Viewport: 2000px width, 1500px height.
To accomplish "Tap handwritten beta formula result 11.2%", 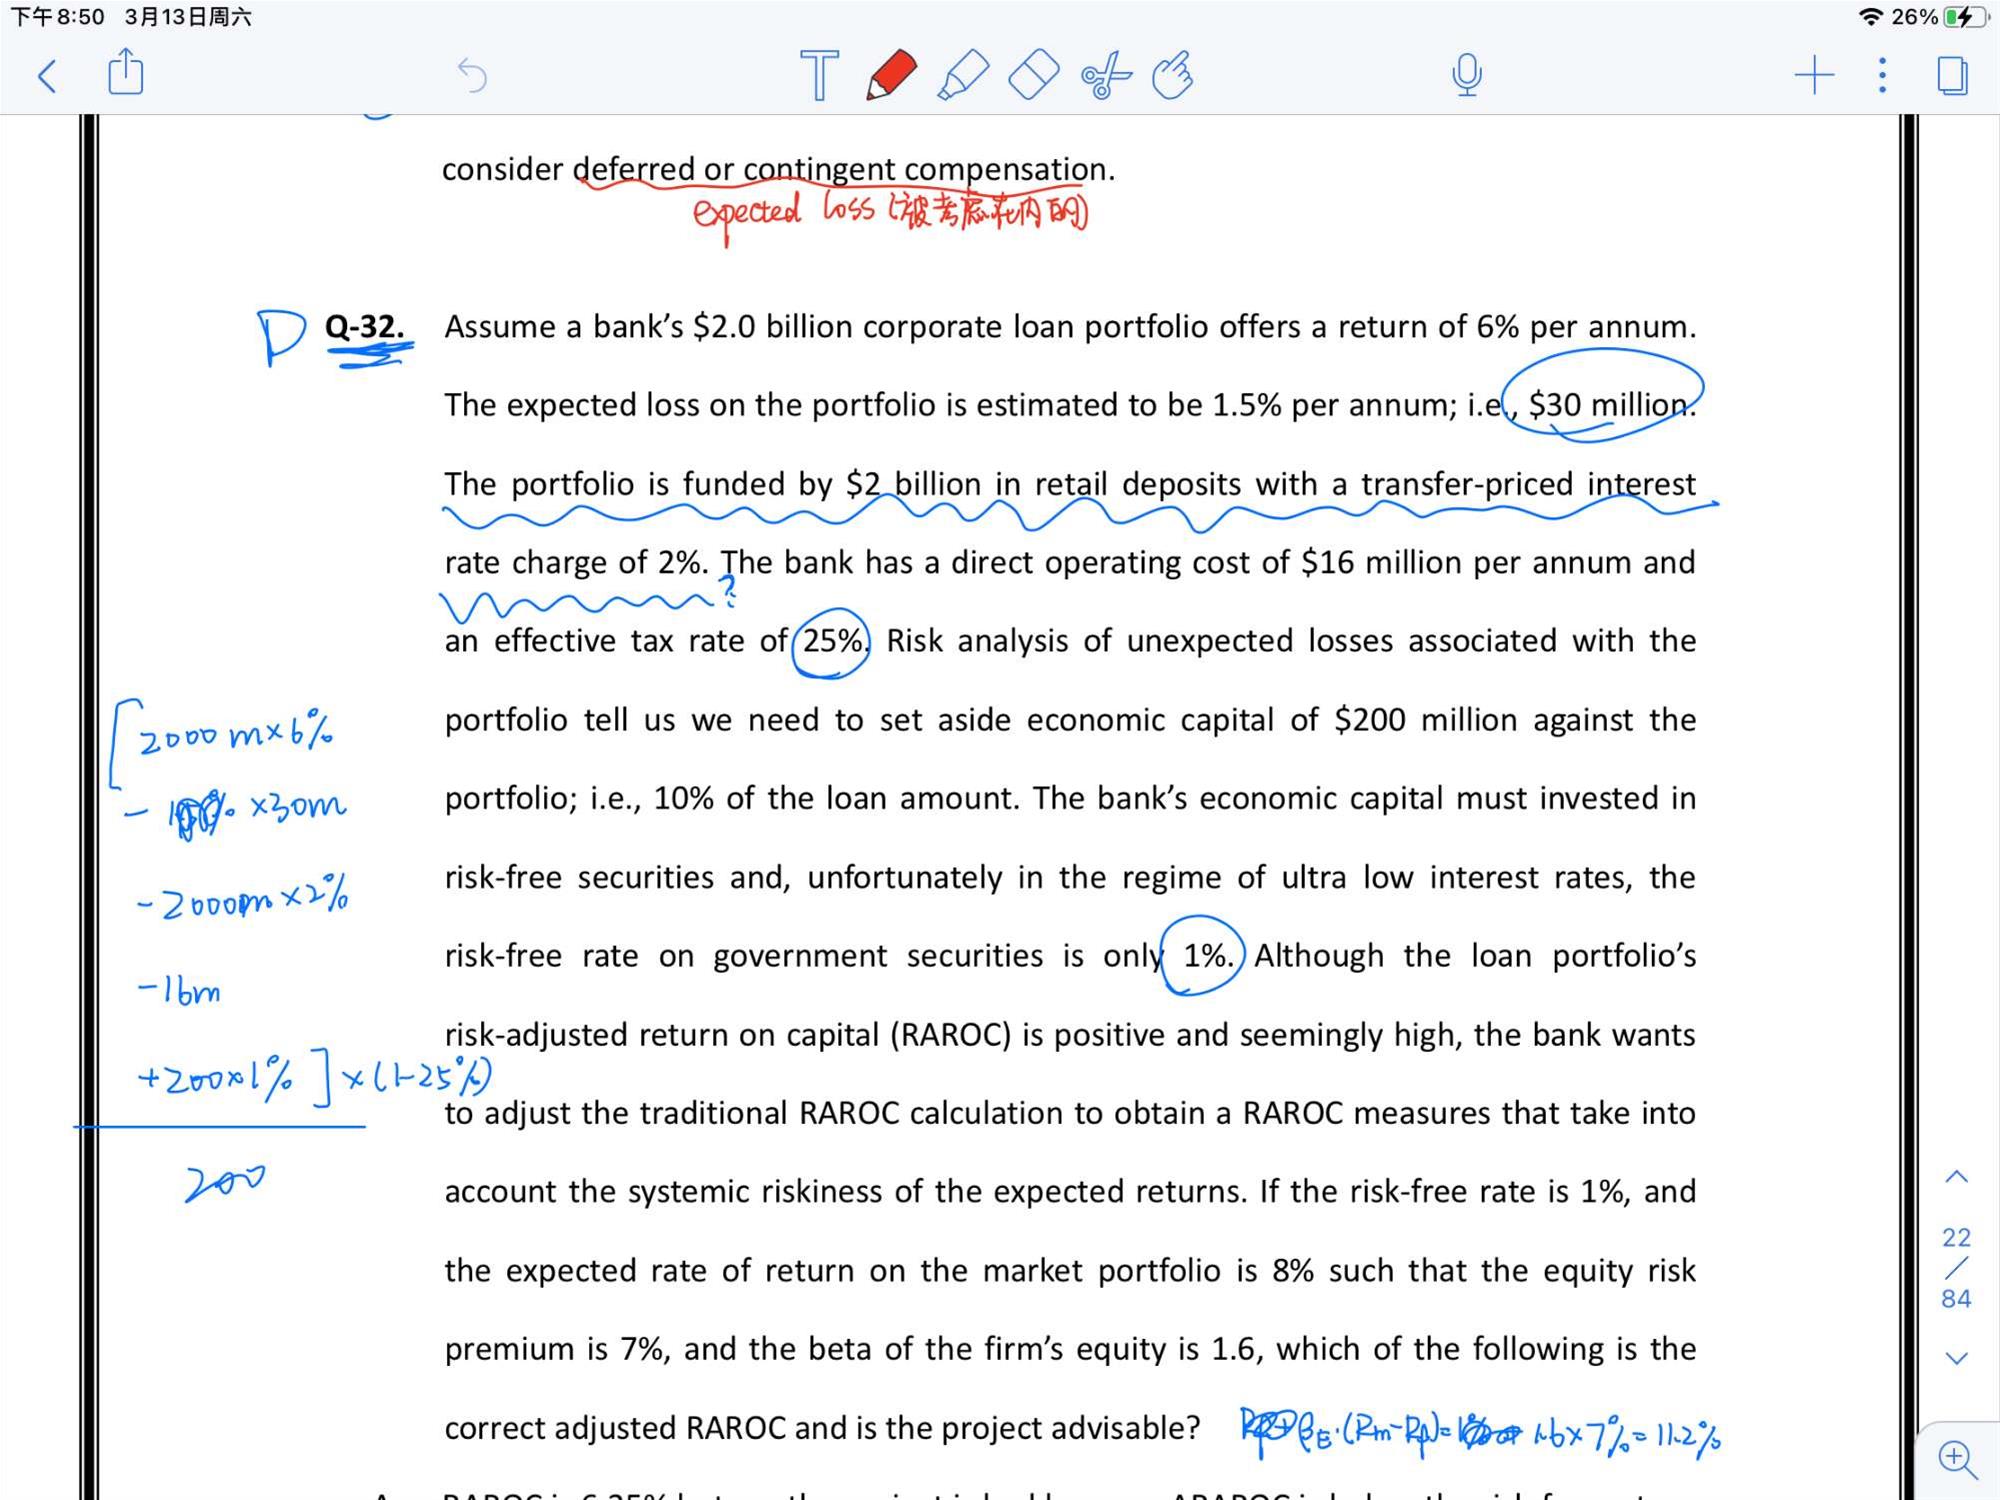I will tap(1688, 1436).
